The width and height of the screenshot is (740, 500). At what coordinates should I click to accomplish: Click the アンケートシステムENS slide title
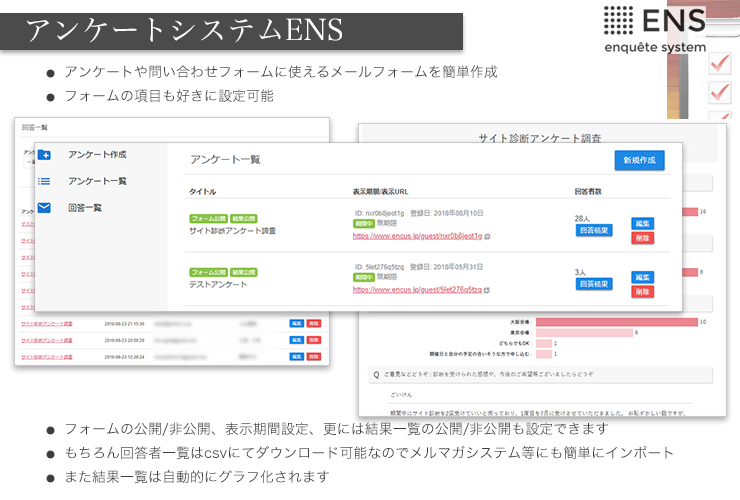point(184,30)
